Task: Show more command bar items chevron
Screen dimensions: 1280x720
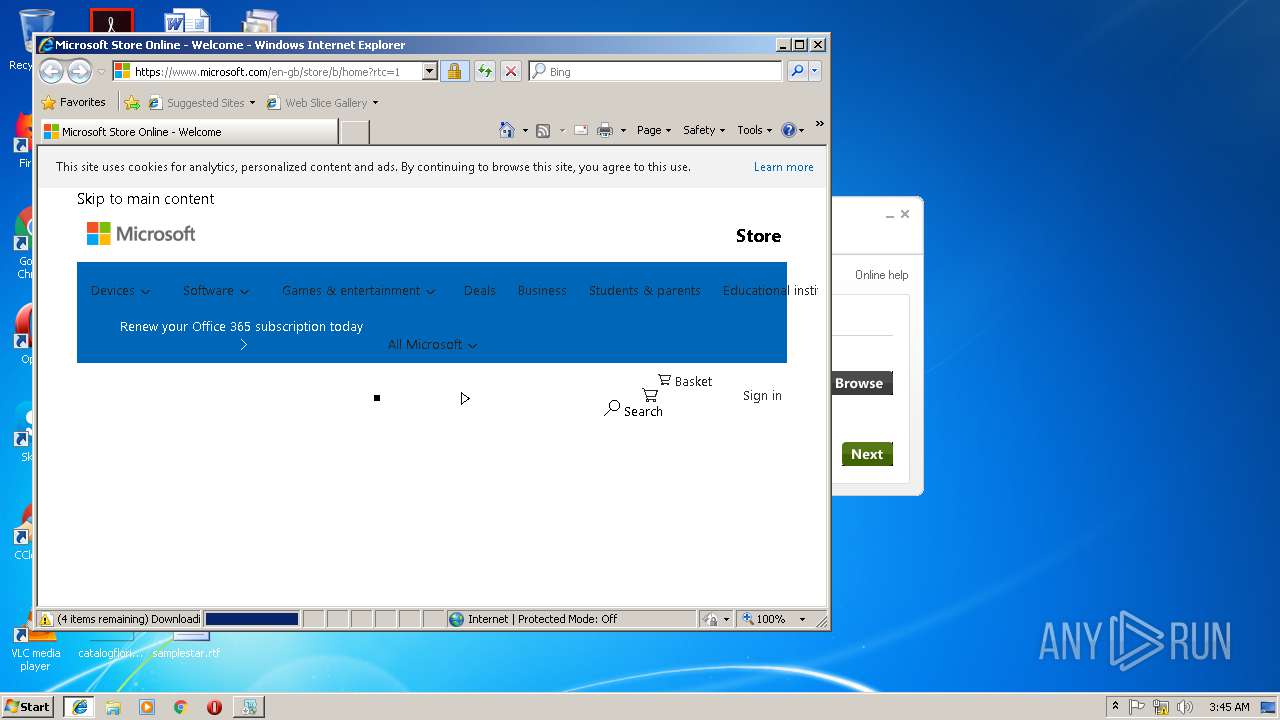Action: (819, 124)
